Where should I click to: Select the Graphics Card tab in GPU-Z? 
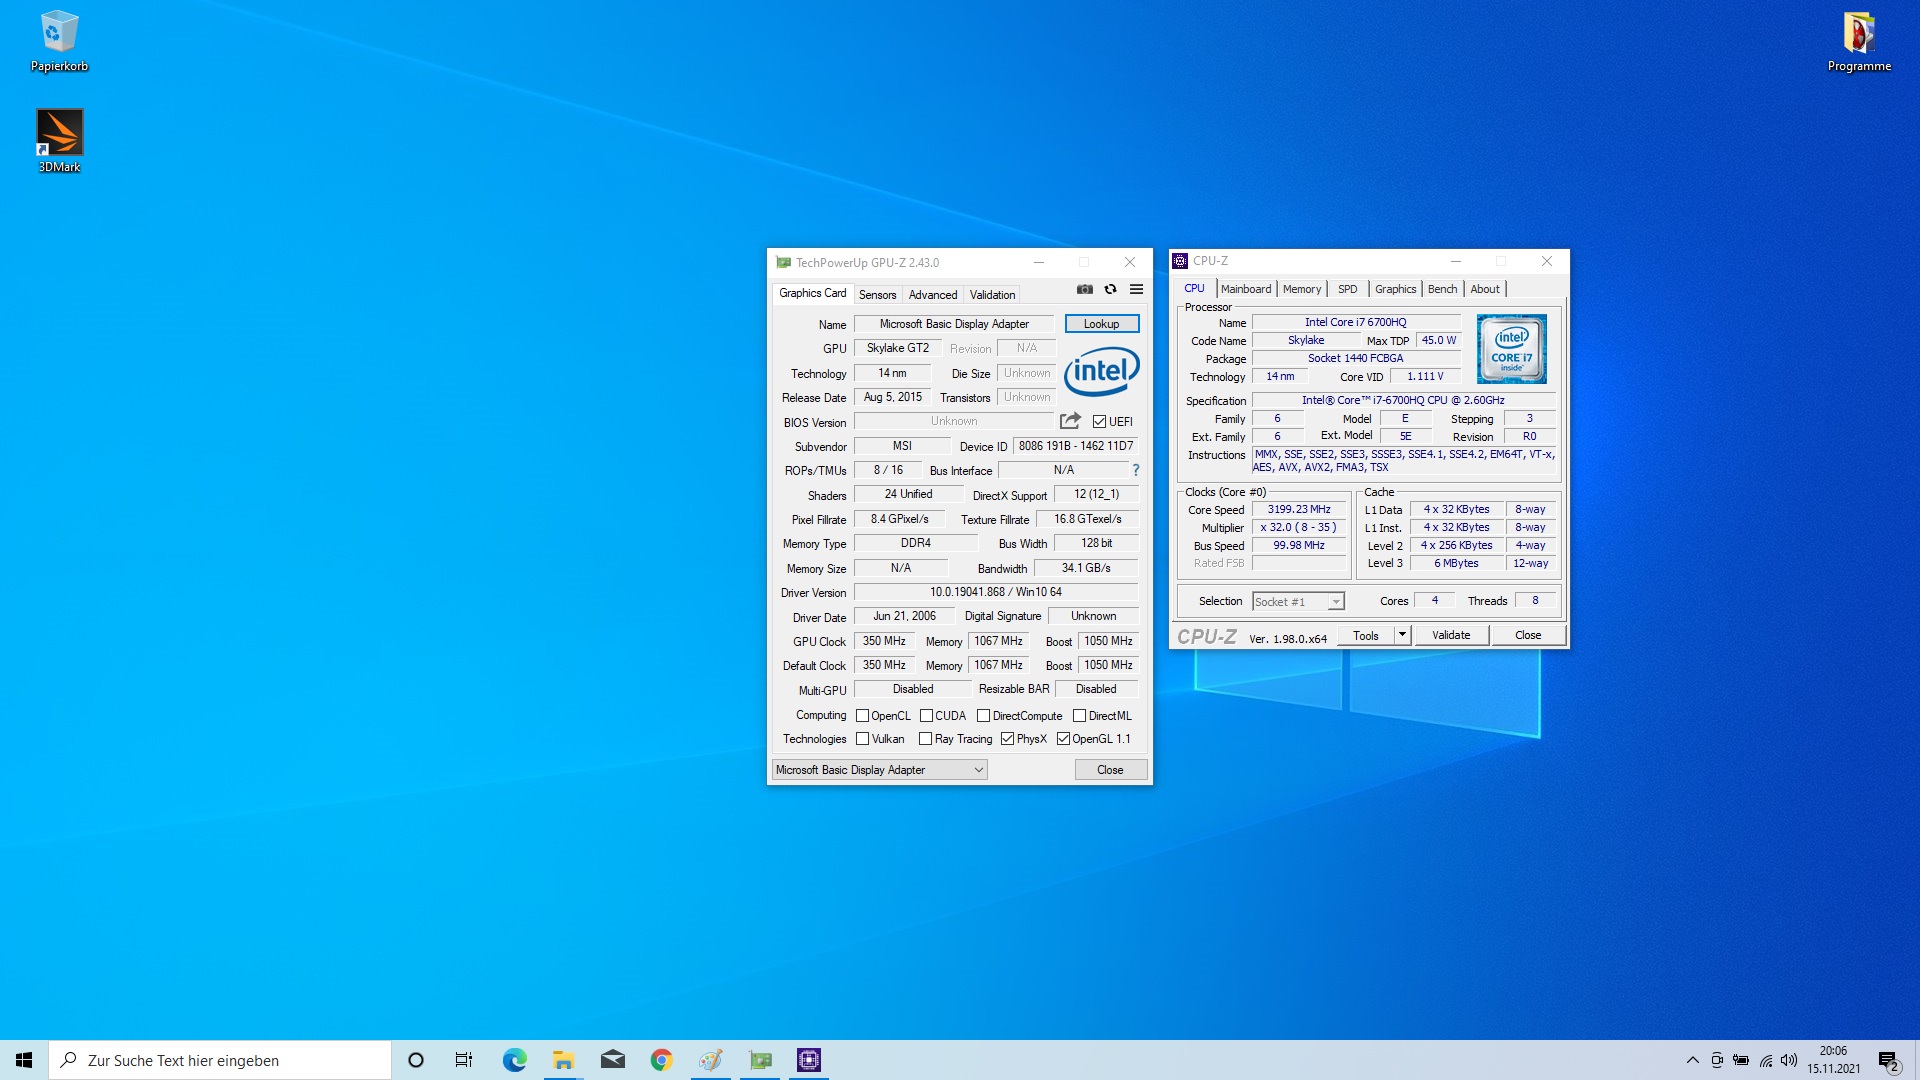[812, 293]
